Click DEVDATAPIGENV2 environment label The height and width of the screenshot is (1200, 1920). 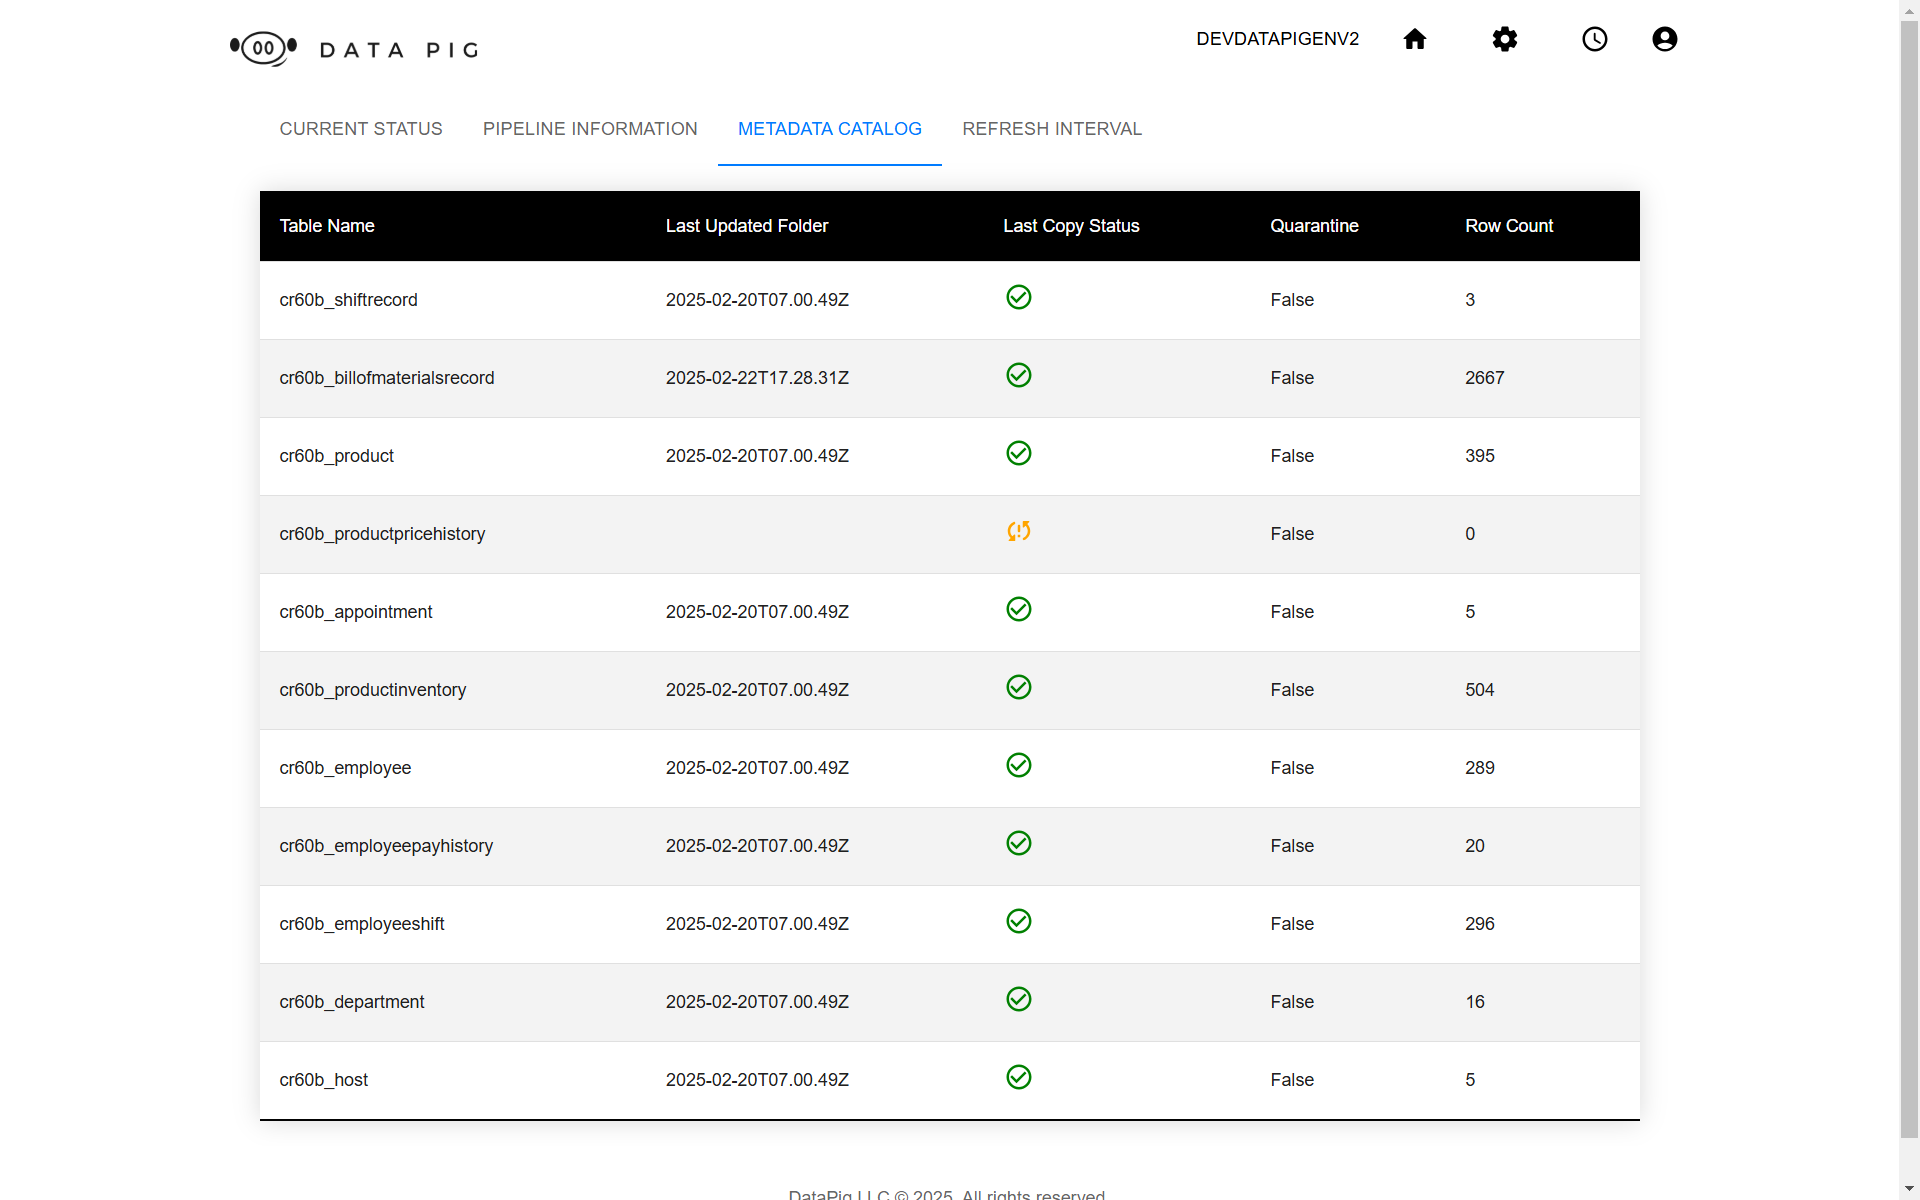click(x=1277, y=39)
